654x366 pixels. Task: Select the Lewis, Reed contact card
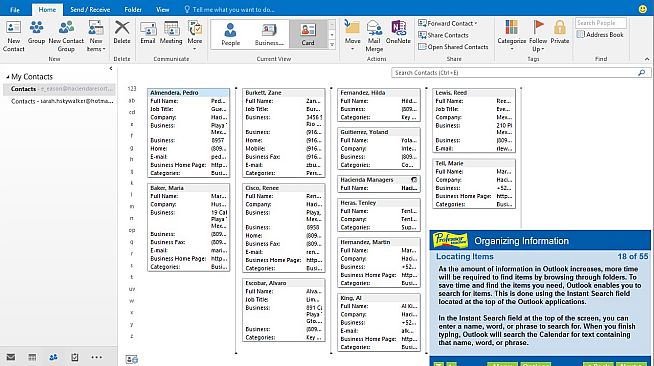coord(474,120)
